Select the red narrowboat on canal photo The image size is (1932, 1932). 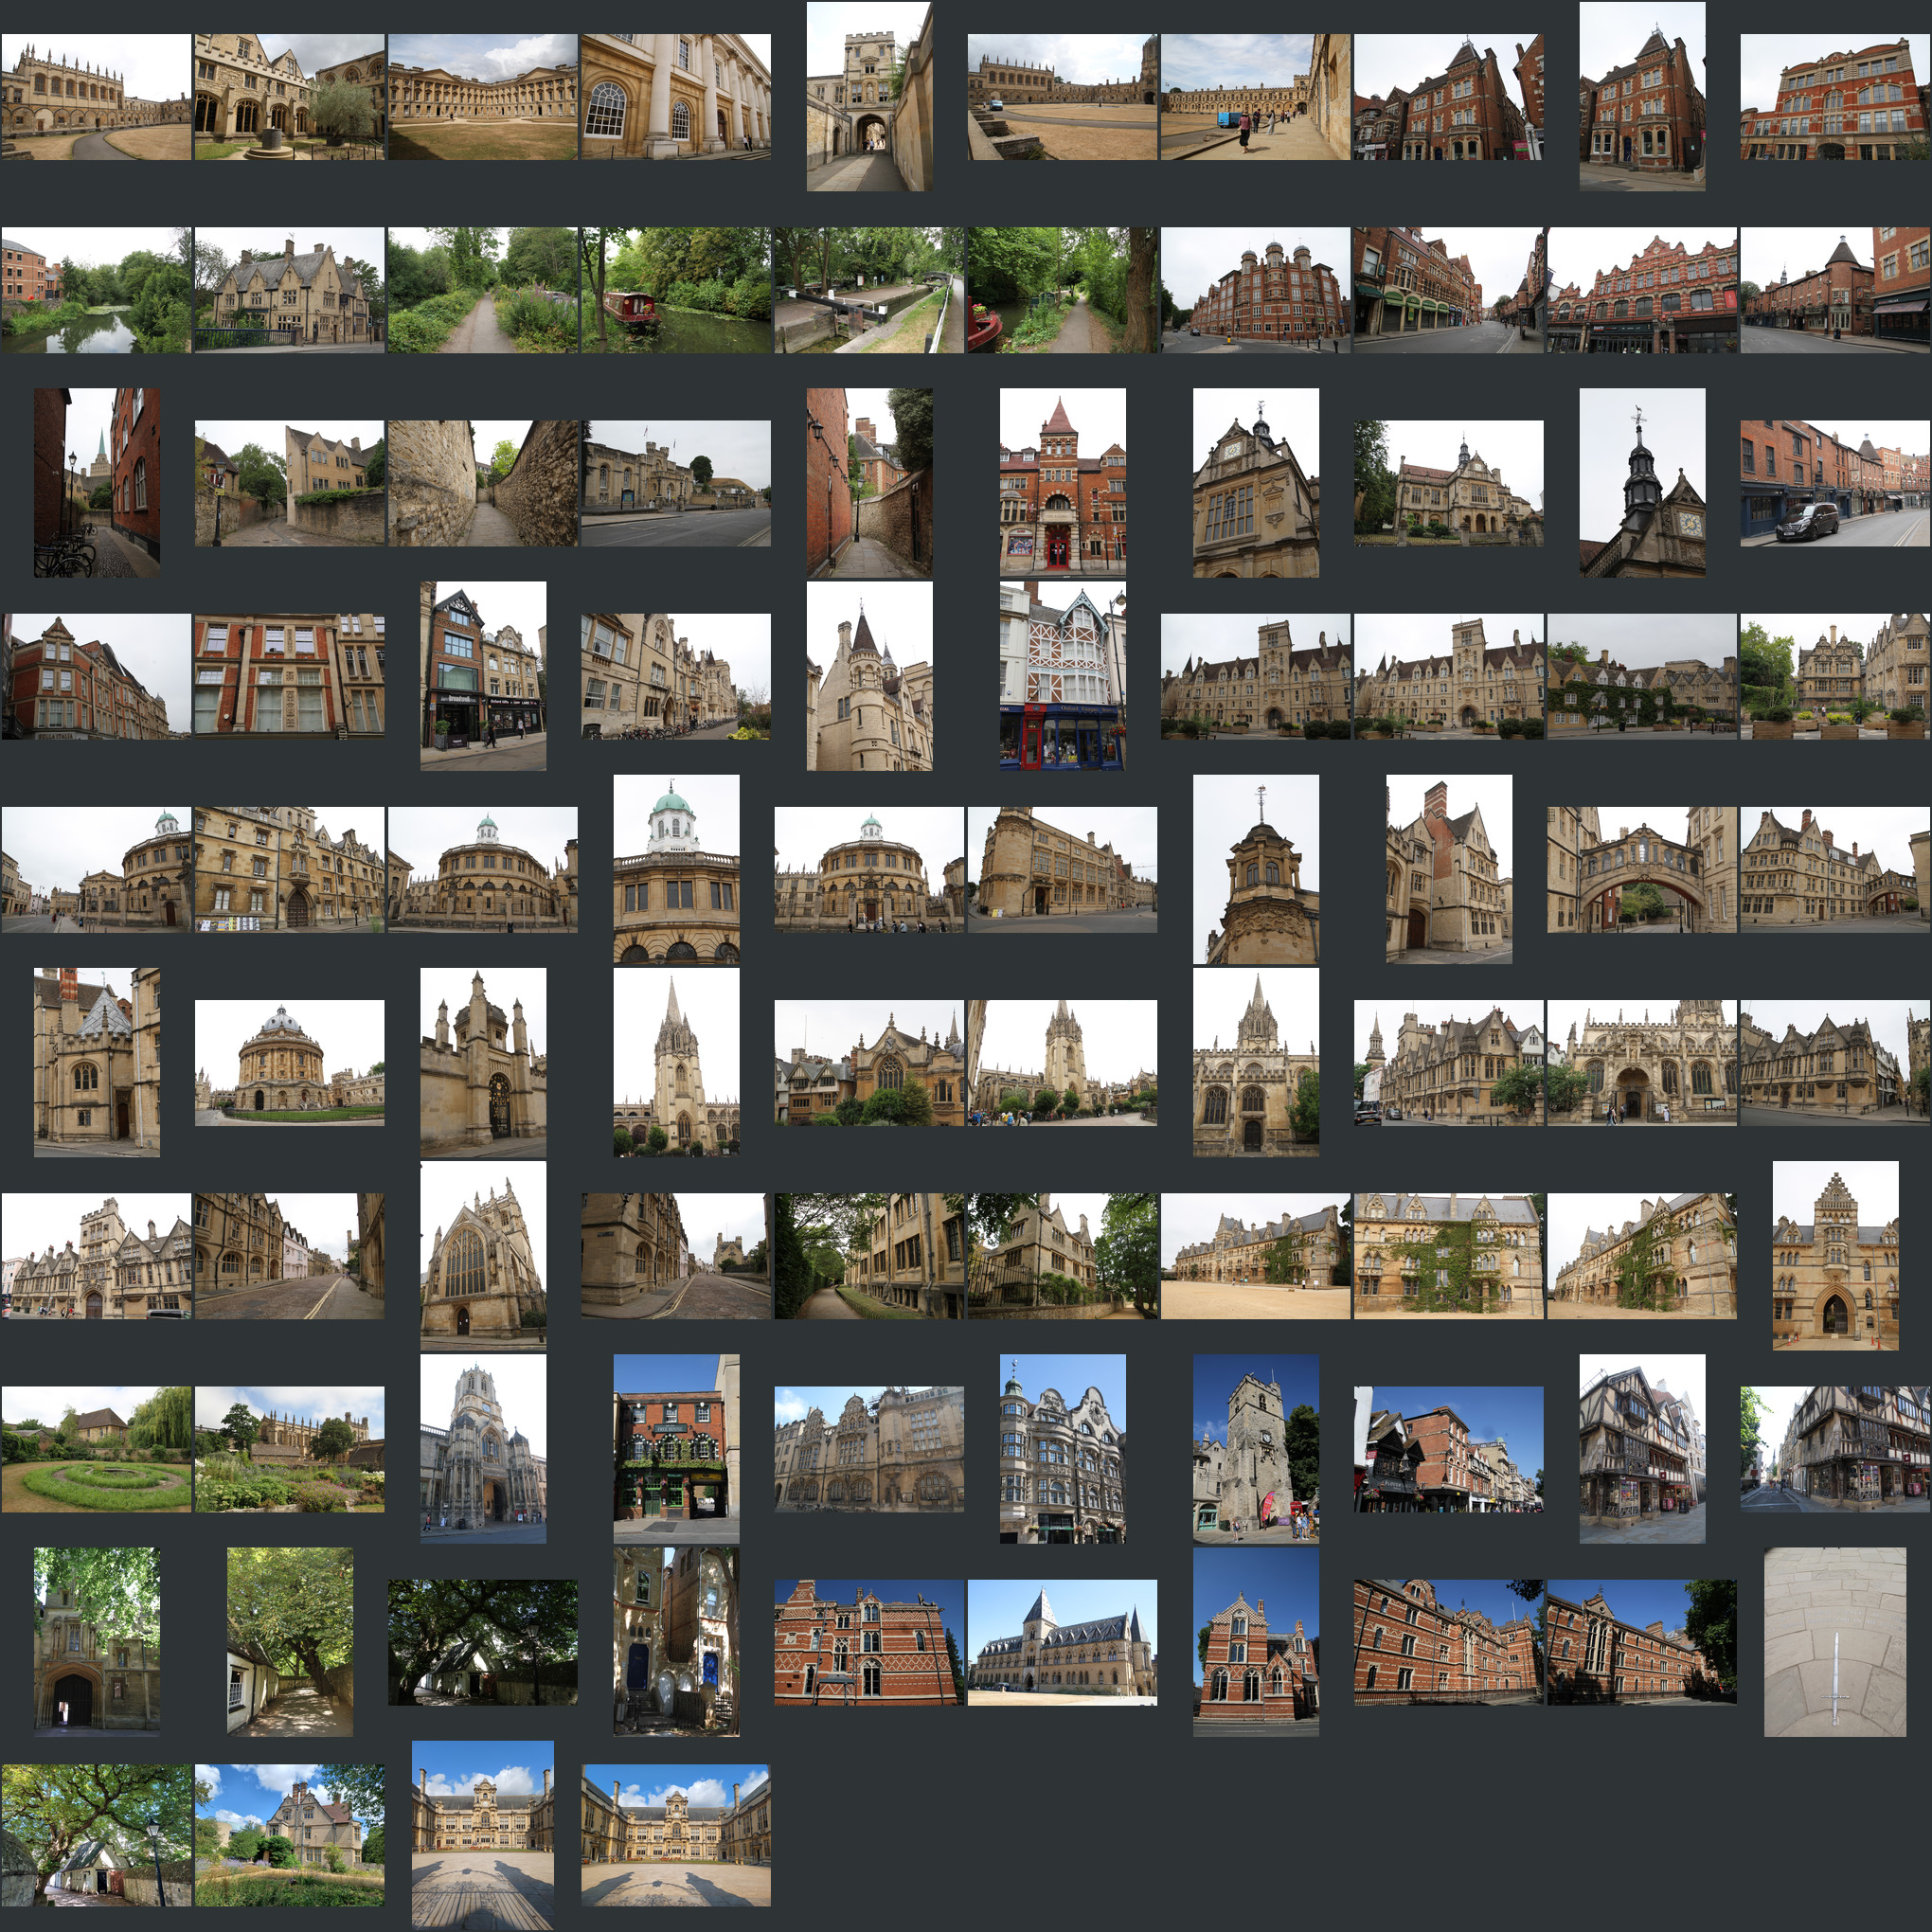click(x=675, y=289)
